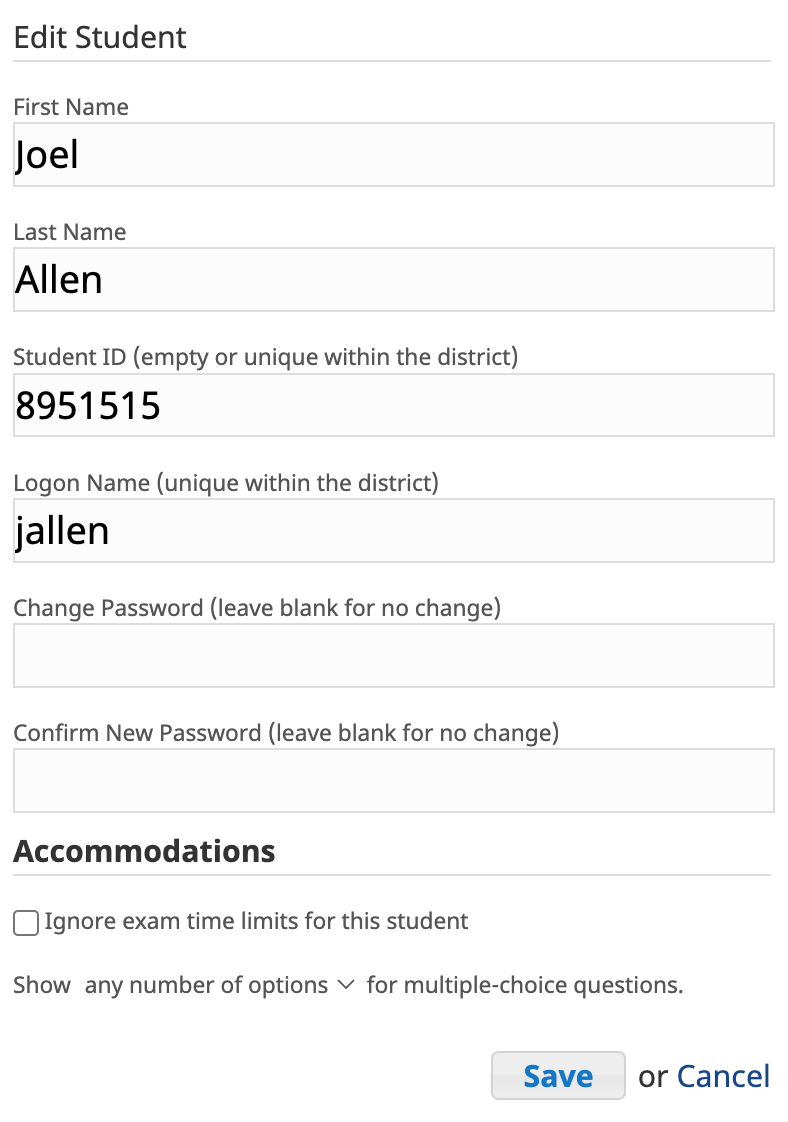Click the Logon Name label text
788x1122 pixels.
pyautogui.click(x=225, y=483)
